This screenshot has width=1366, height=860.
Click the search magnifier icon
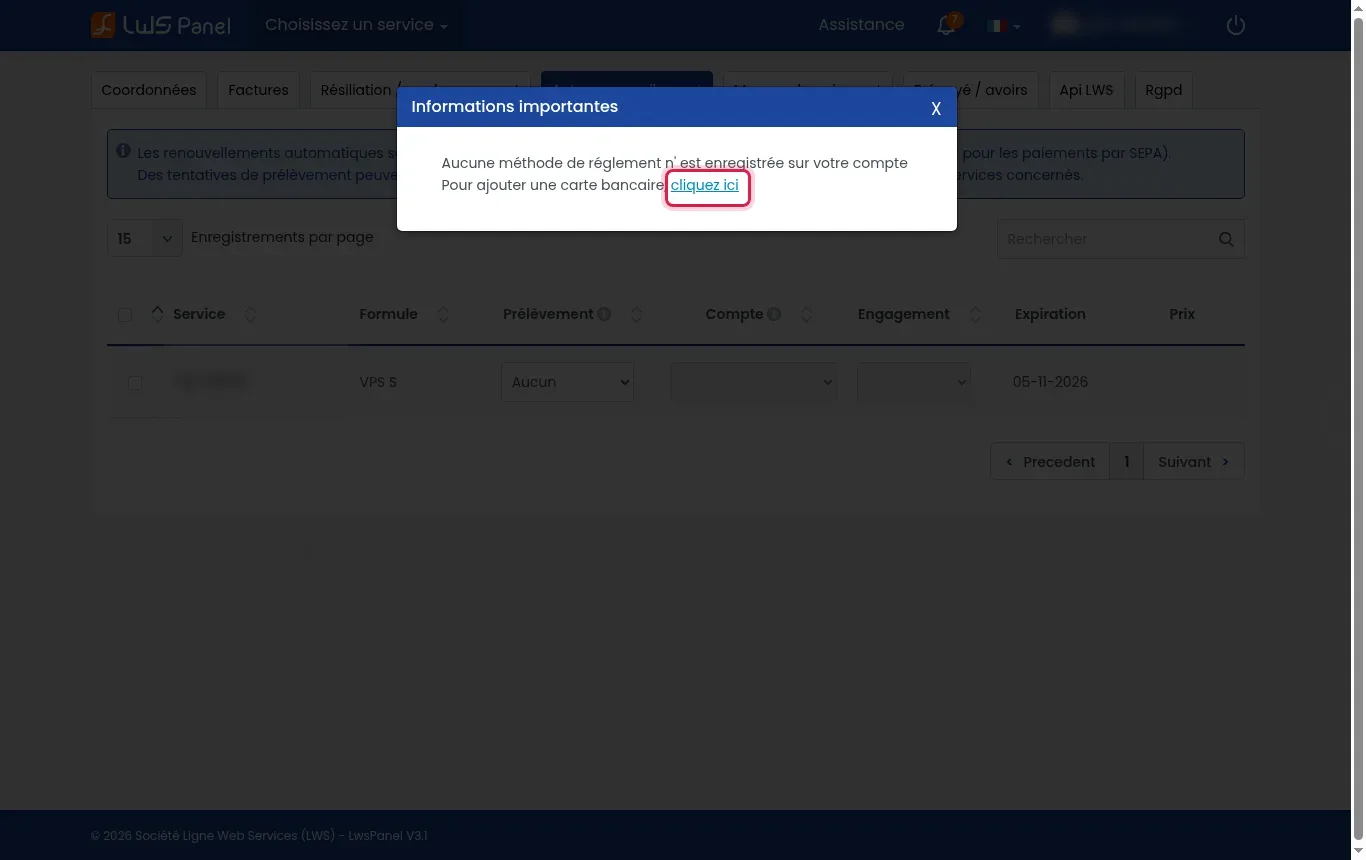1226,239
